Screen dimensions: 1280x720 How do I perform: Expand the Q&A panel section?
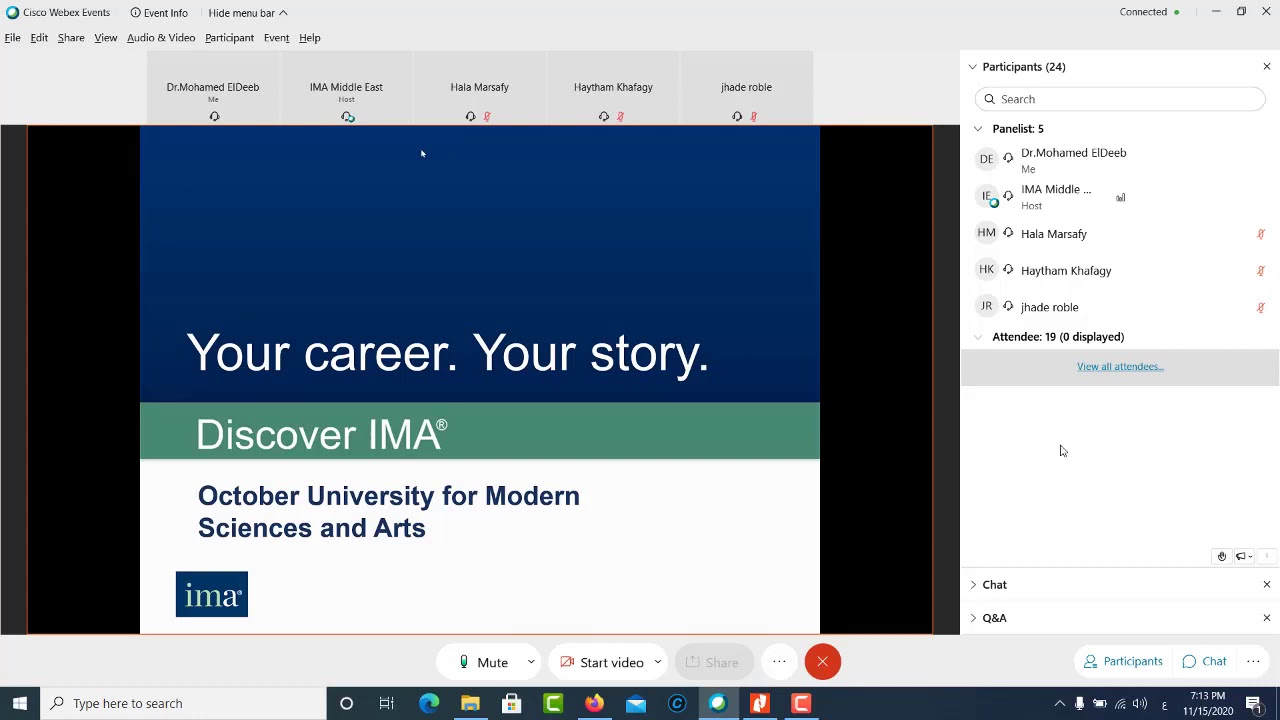tap(973, 618)
